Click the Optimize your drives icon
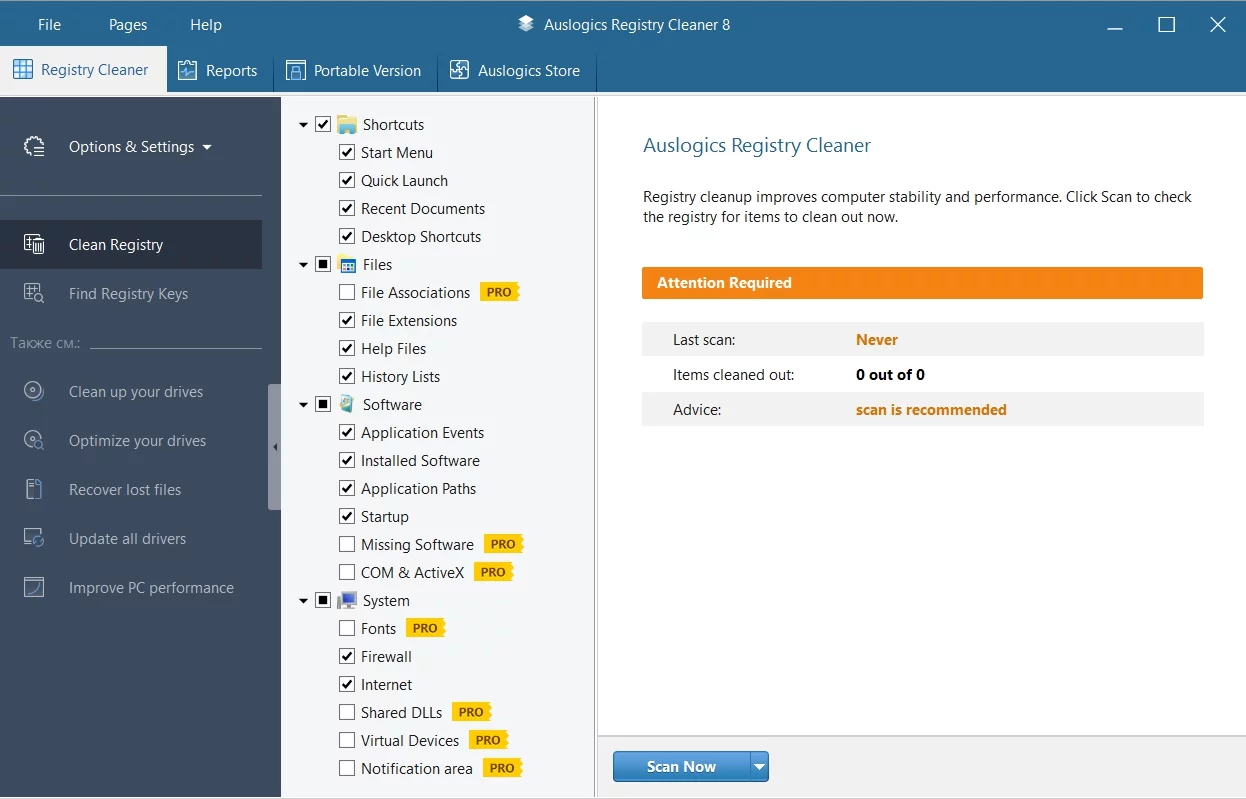Screen dimensions: 1246x799 pos(34,441)
